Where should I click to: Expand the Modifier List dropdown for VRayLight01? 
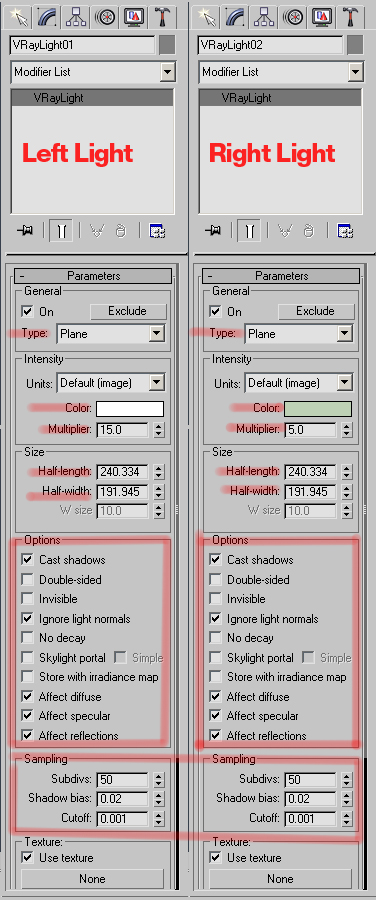(93, 72)
